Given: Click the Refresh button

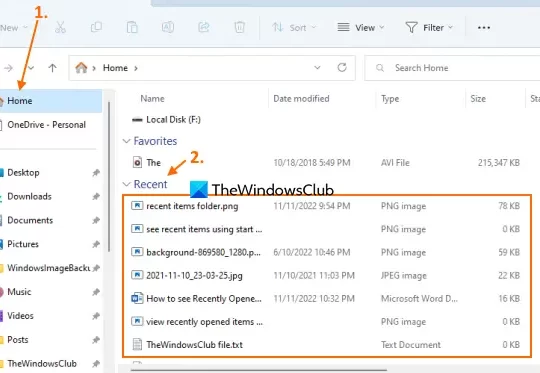Looking at the screenshot, I should [x=342, y=68].
